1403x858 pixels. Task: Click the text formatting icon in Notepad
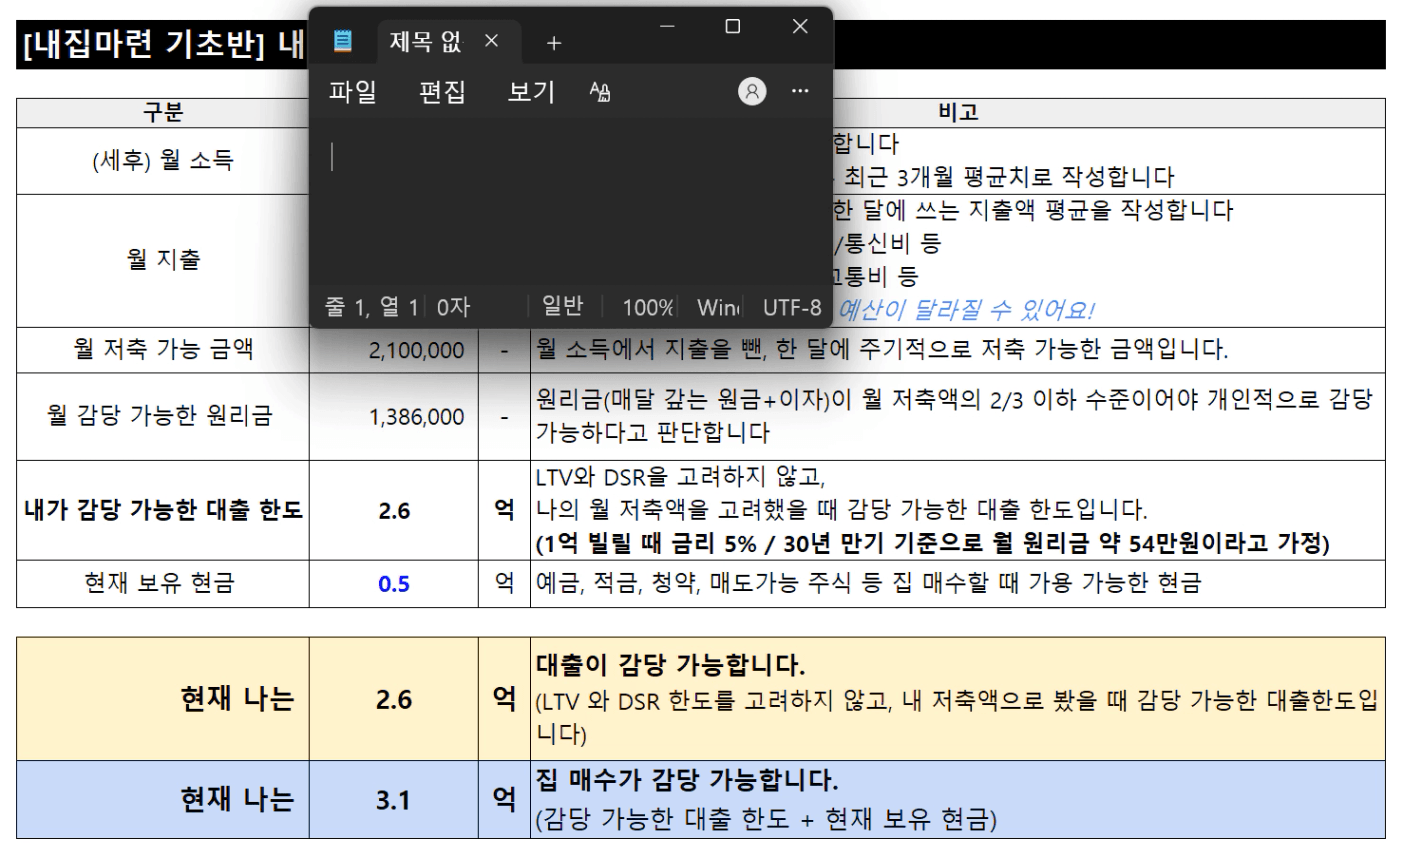click(x=600, y=92)
